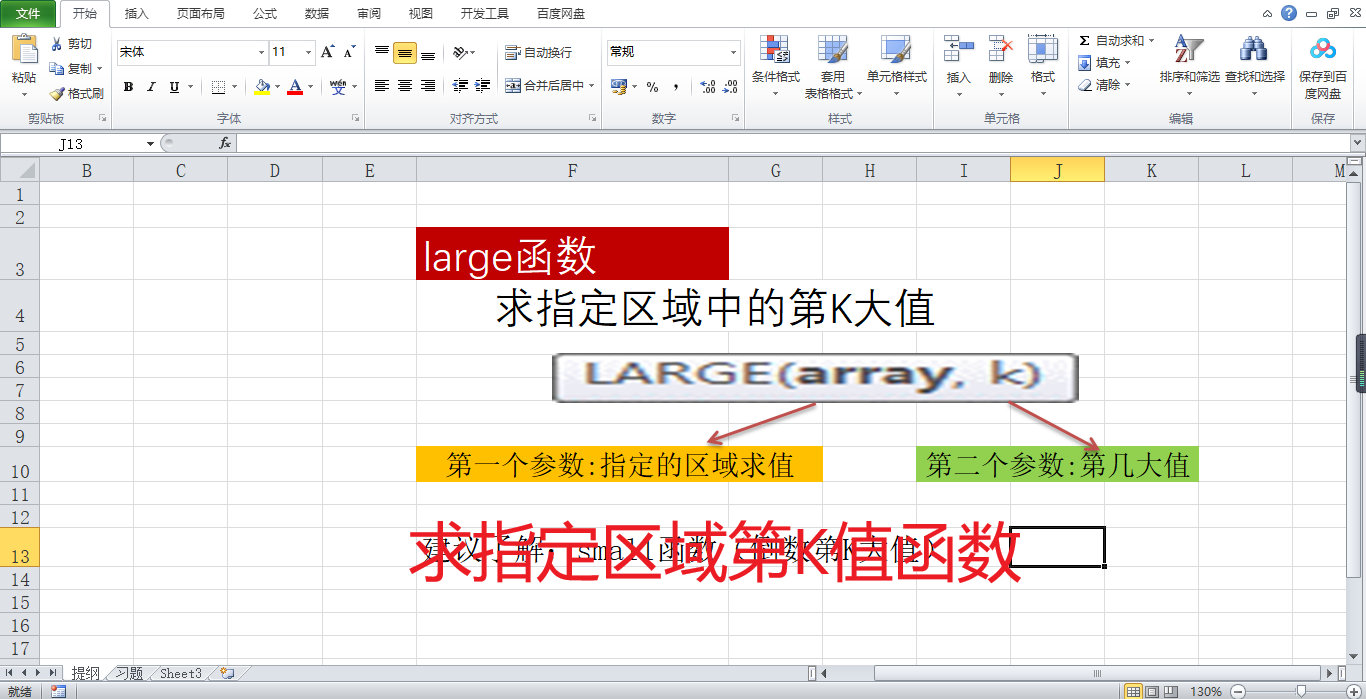1366x699 pixels.
Task: Click the insert new worksheet tab icon
Action: [227, 674]
